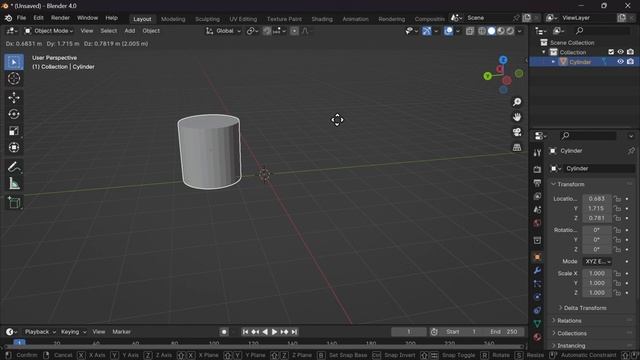Switch perspective/orthographic grid icon

(517, 147)
